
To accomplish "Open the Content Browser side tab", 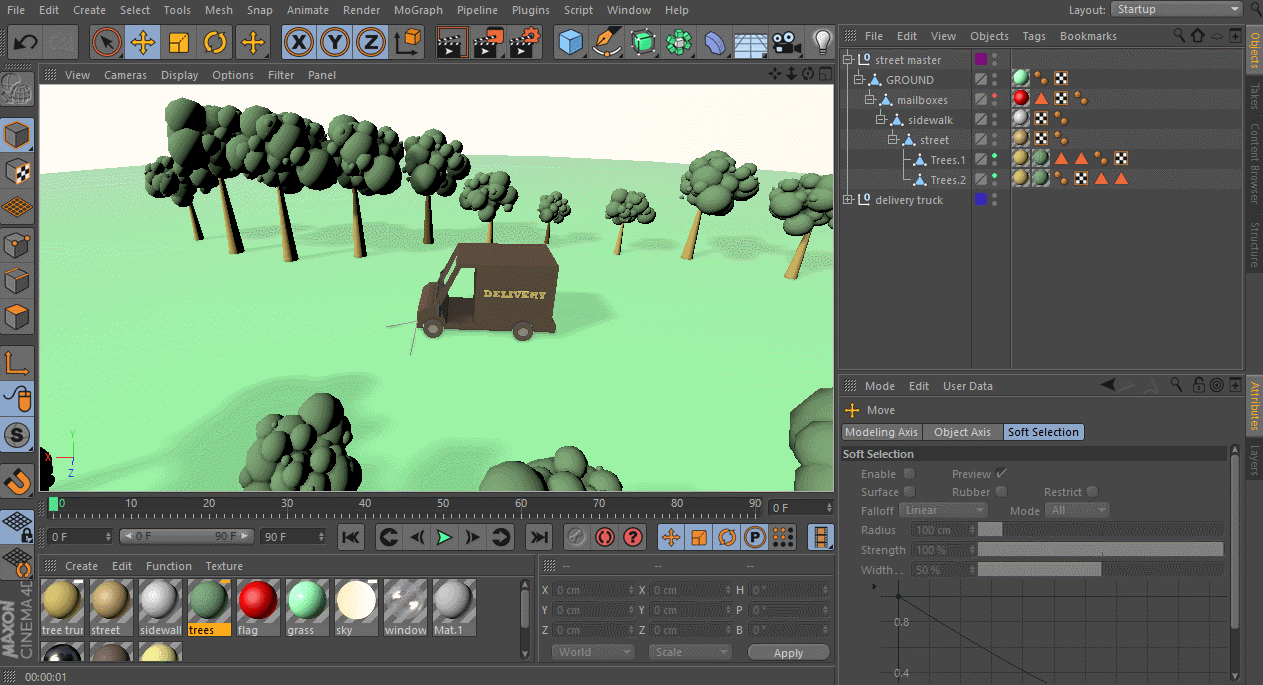I will (x=1254, y=164).
